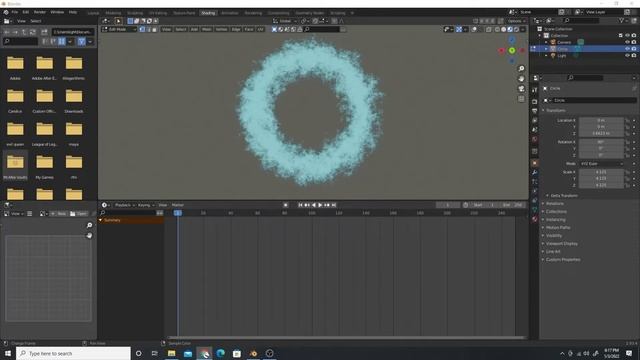Expand the Viewport Display panel
The height and width of the screenshot is (360, 640).
(x=560, y=244)
